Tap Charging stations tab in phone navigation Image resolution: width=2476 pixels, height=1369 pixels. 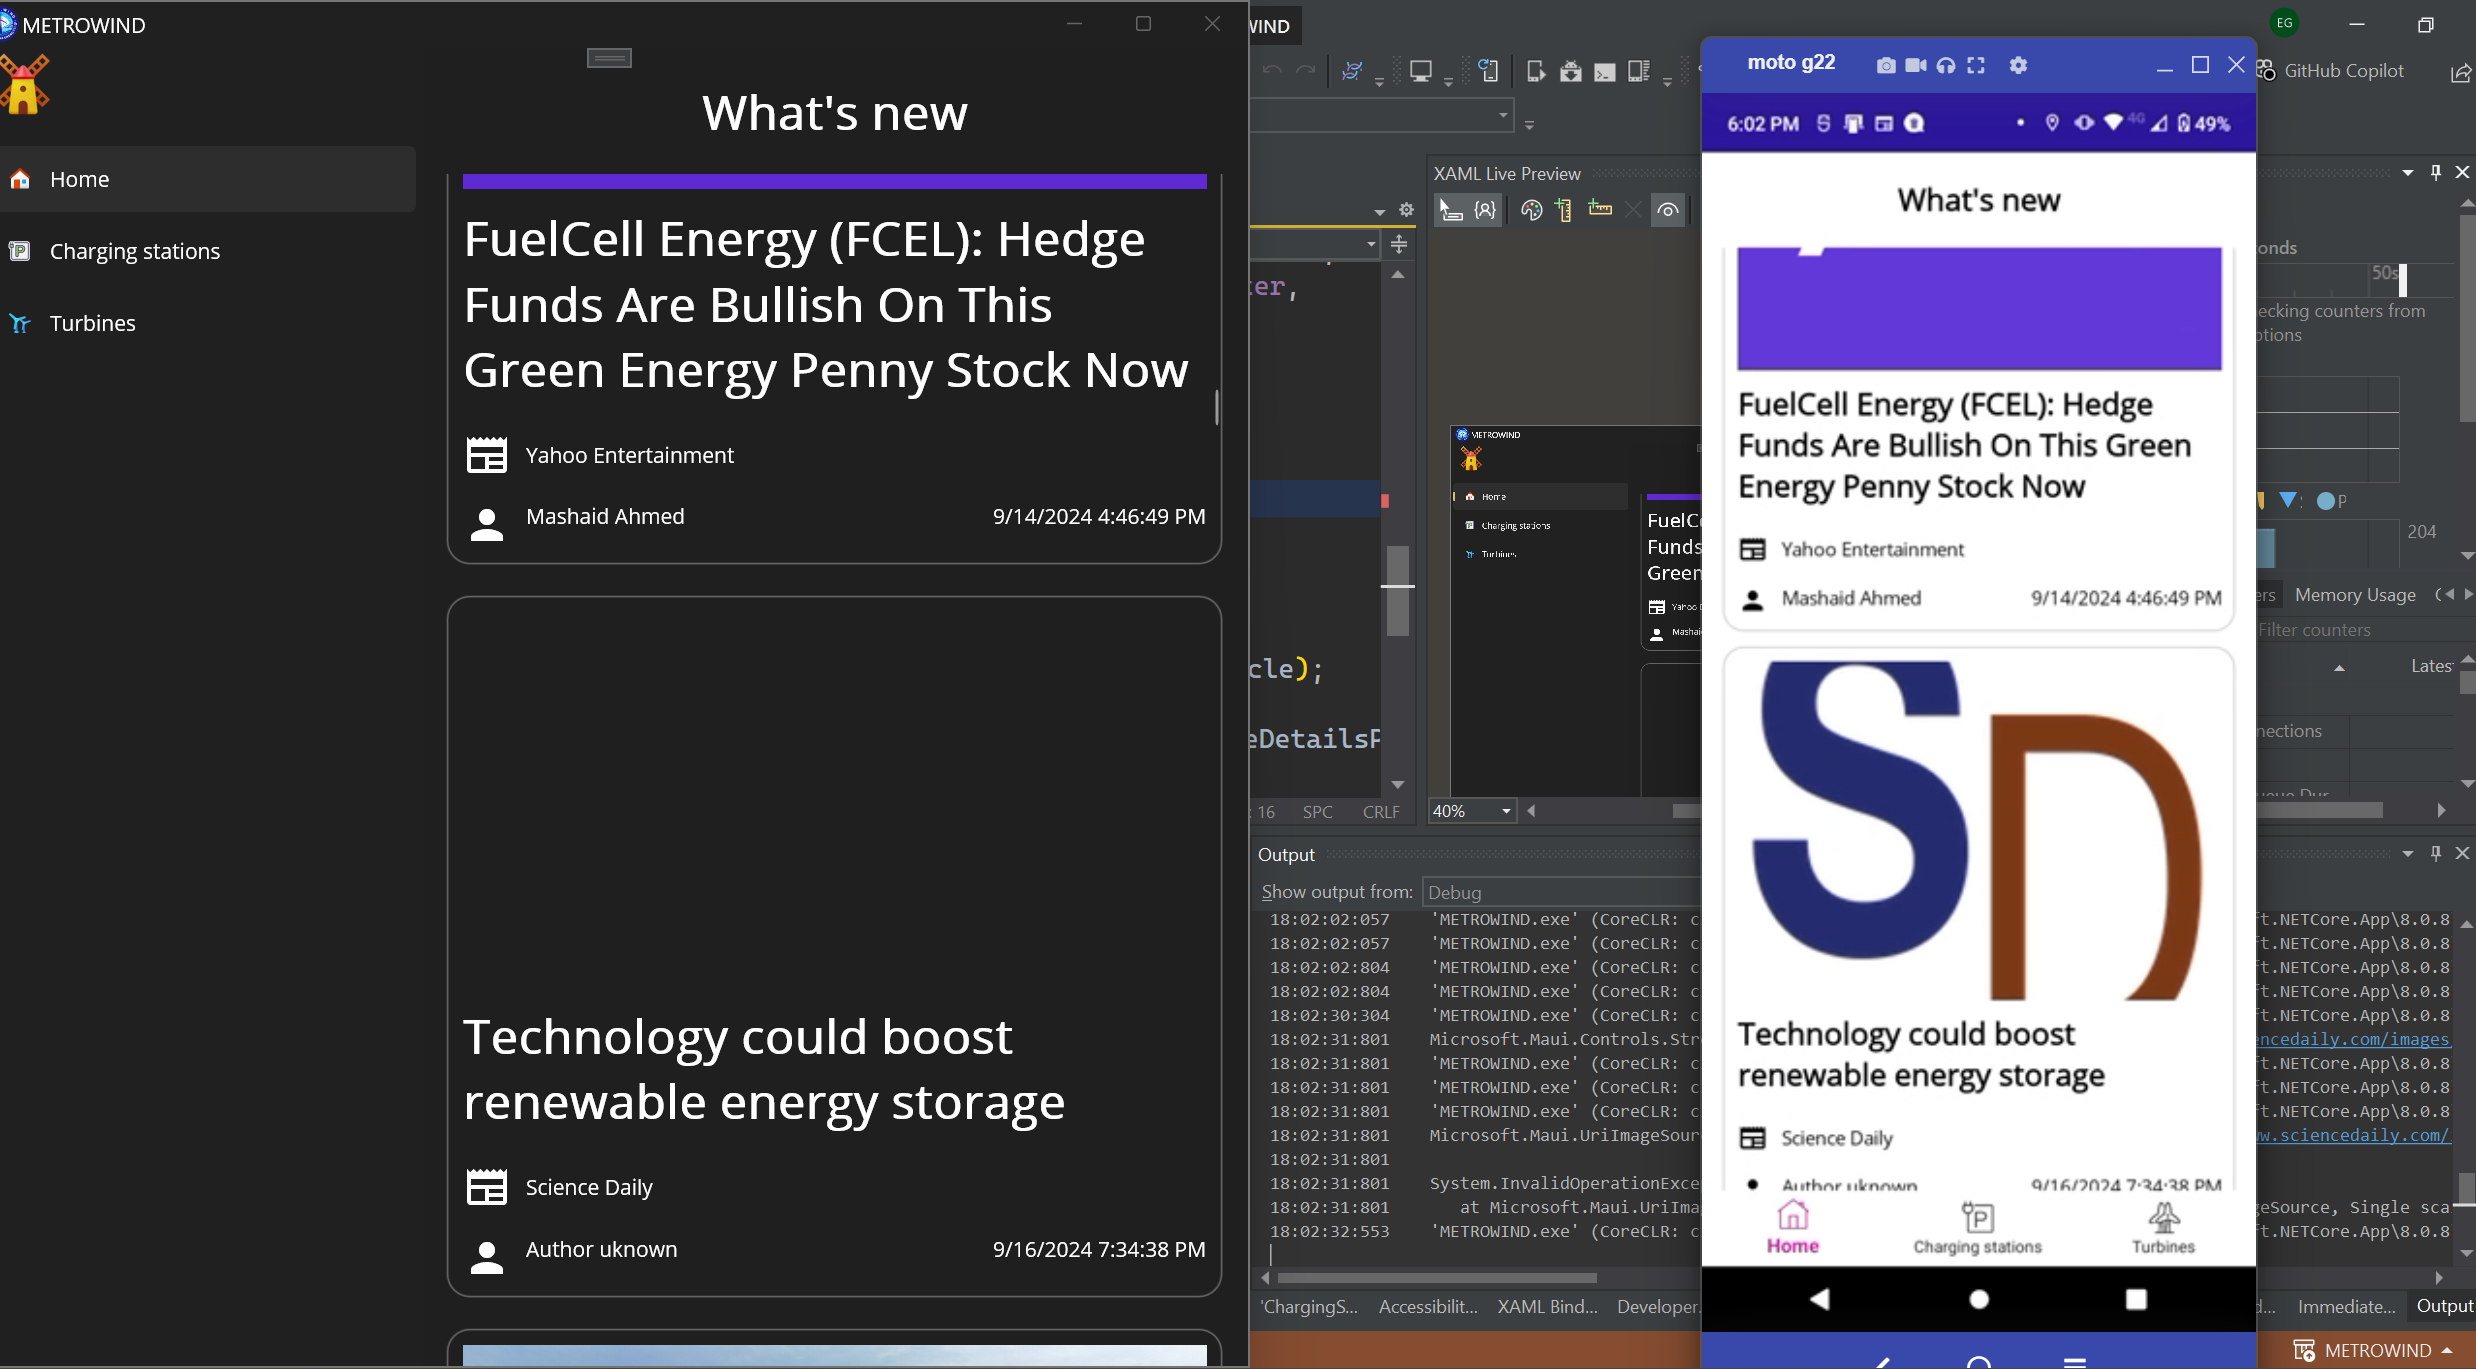click(1978, 1228)
